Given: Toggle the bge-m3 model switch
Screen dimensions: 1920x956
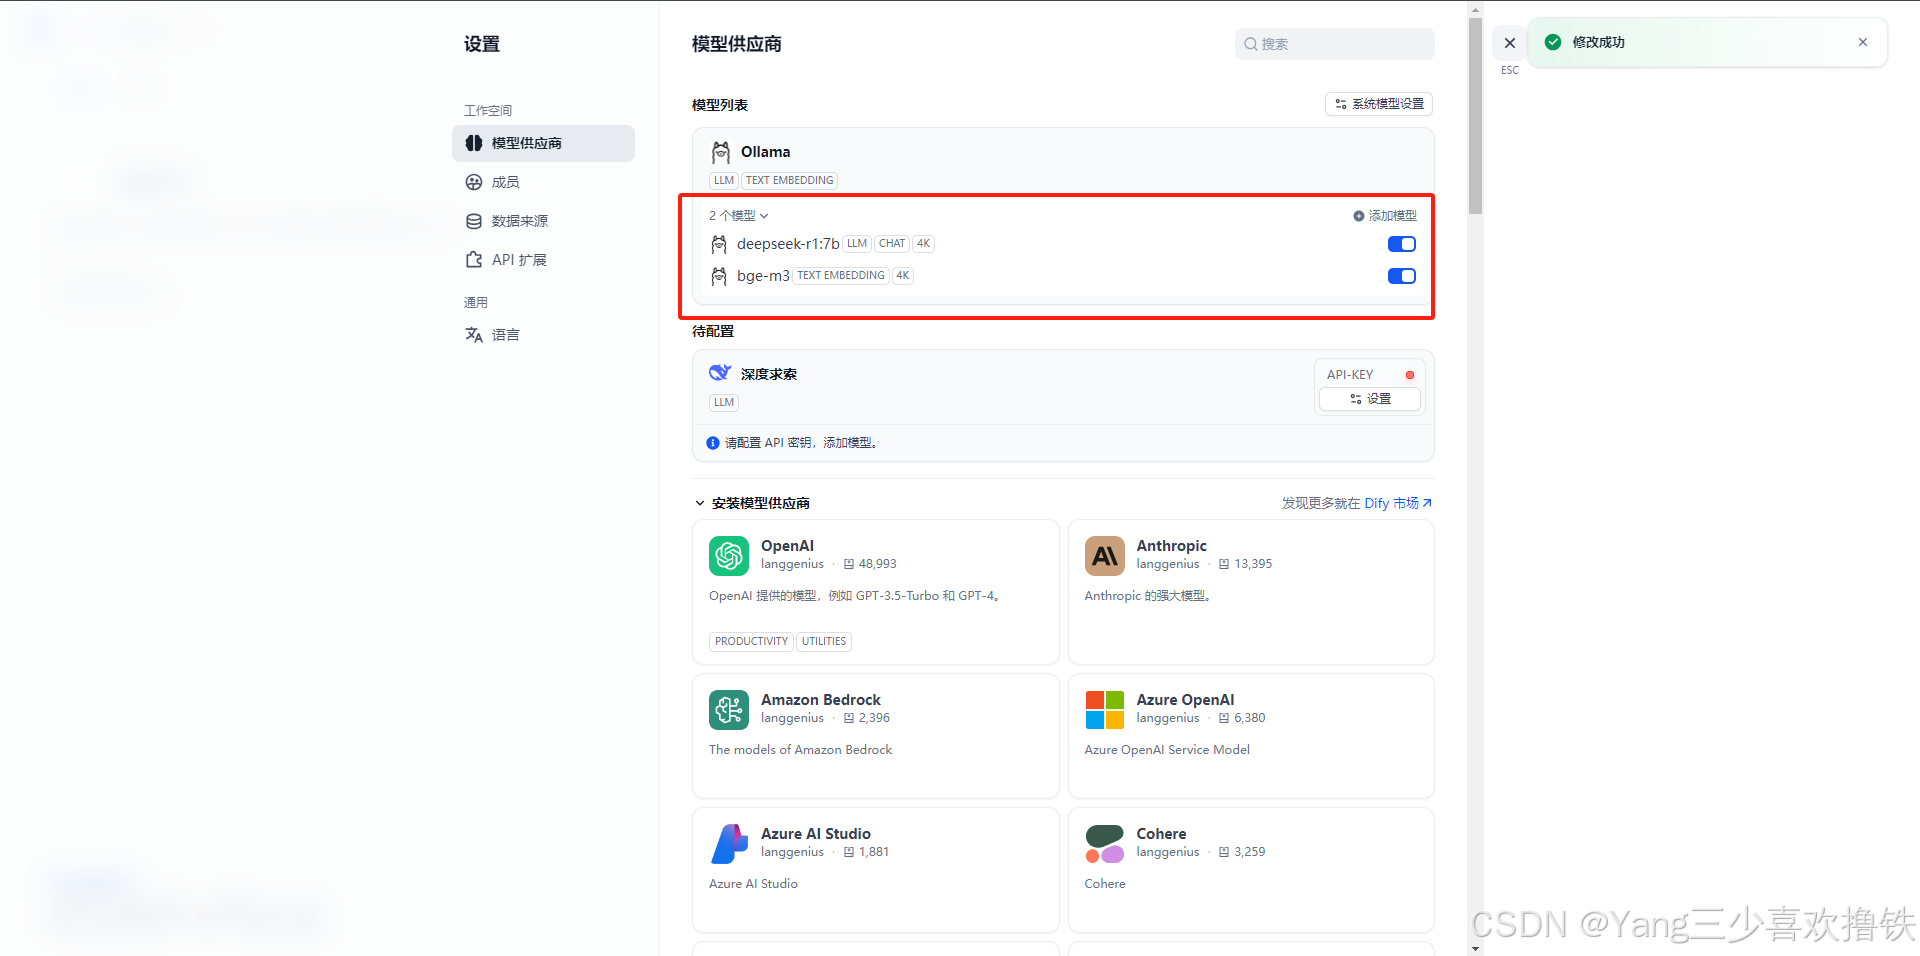Looking at the screenshot, I should click(1402, 276).
